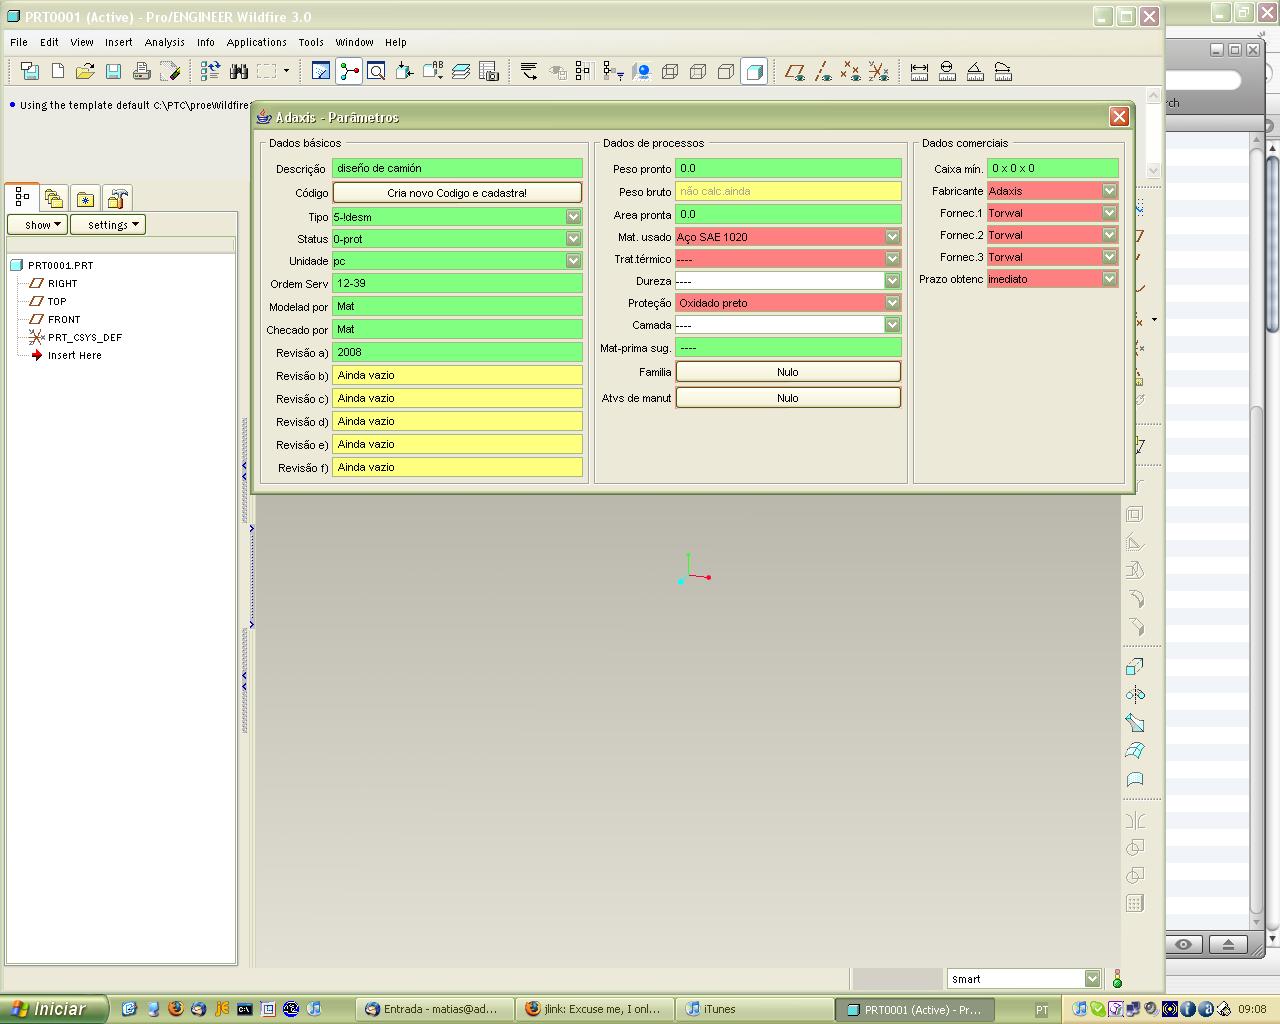Open the Mat. usado dropdown

click(x=892, y=236)
